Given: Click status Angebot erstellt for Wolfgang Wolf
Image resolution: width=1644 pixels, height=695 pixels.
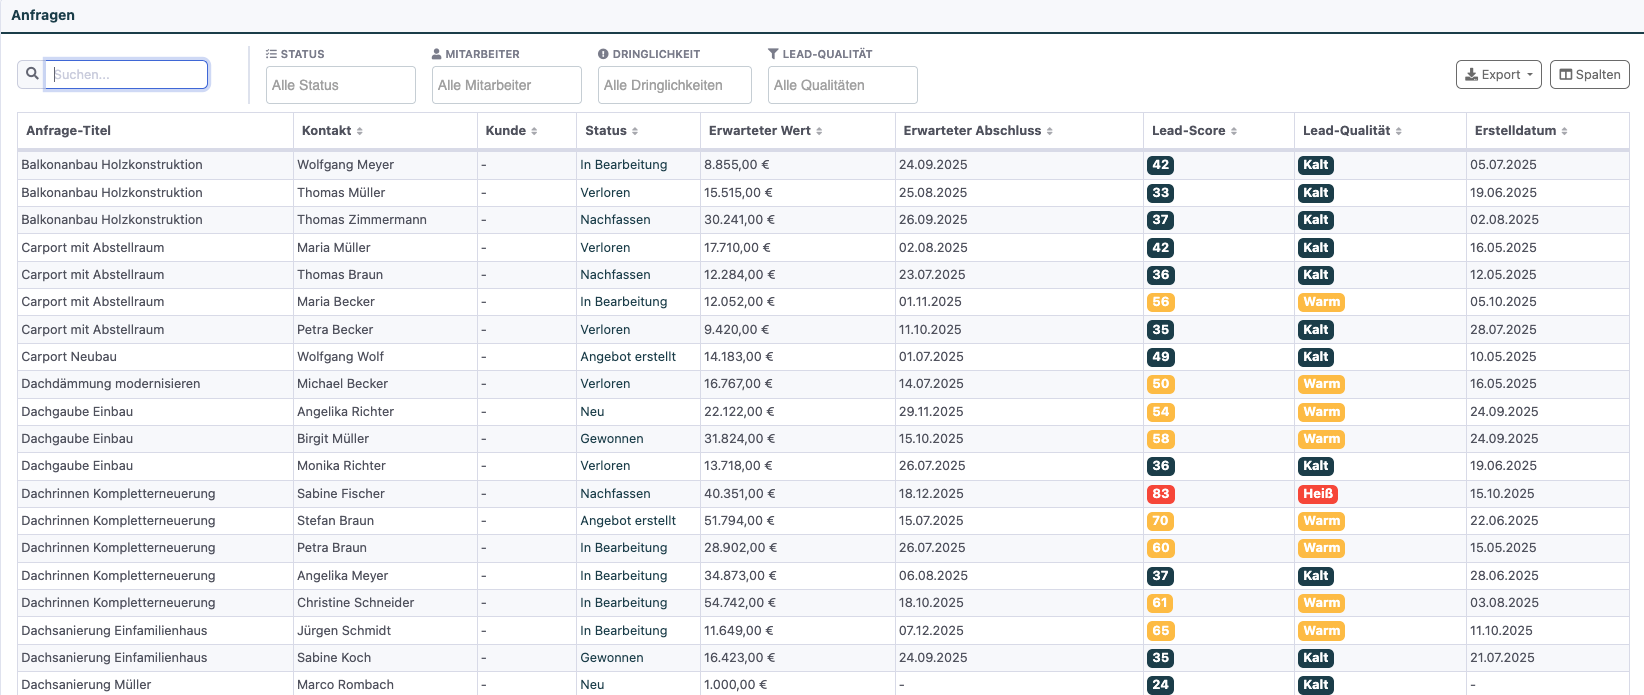Looking at the screenshot, I should 628,357.
